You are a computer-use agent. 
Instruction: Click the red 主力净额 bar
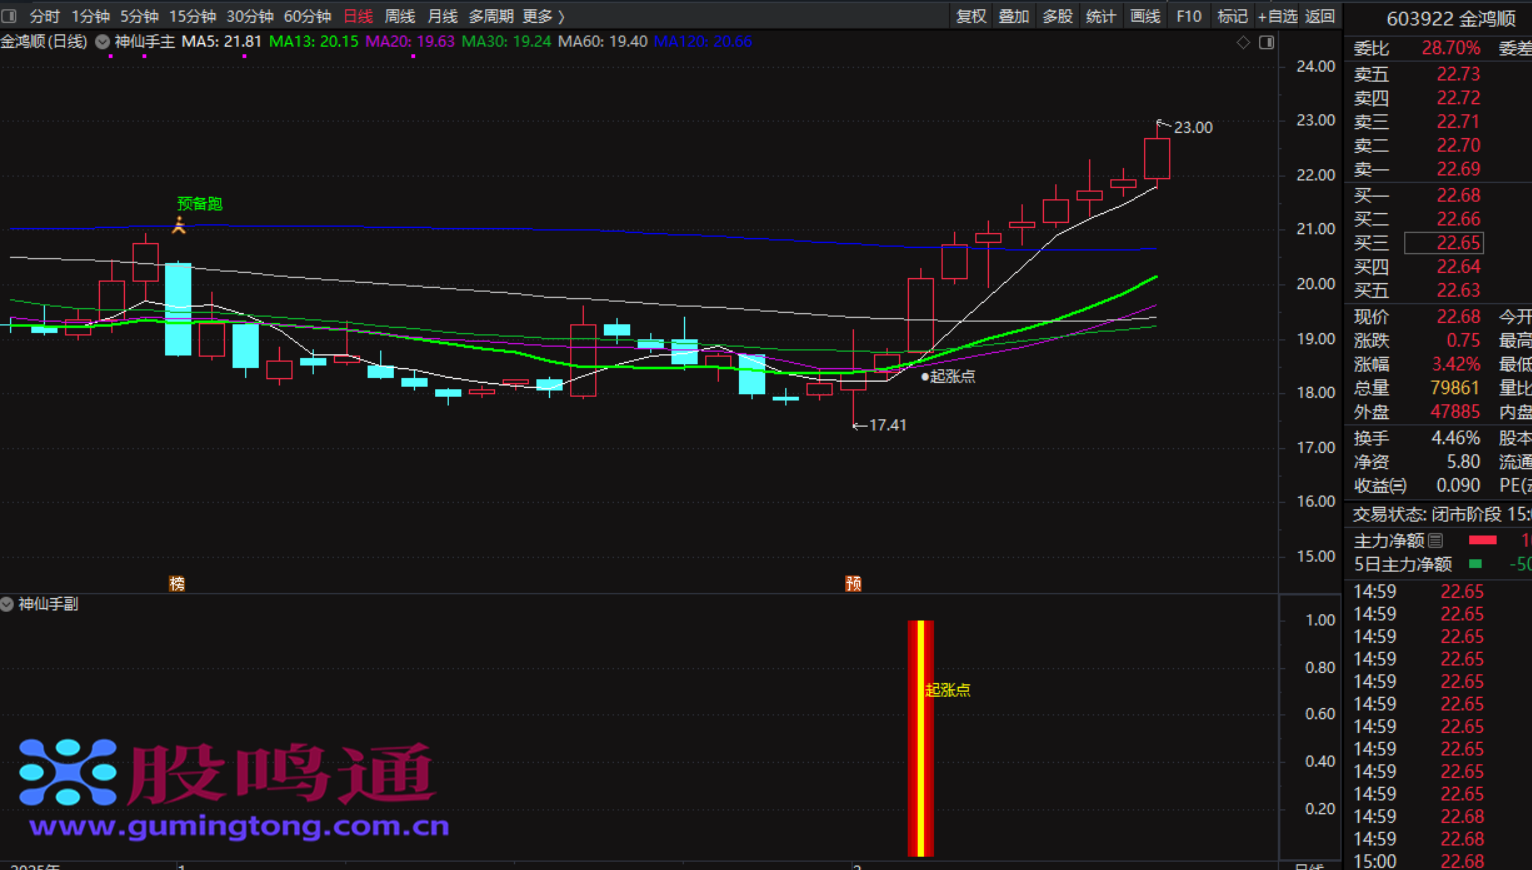click(1482, 541)
